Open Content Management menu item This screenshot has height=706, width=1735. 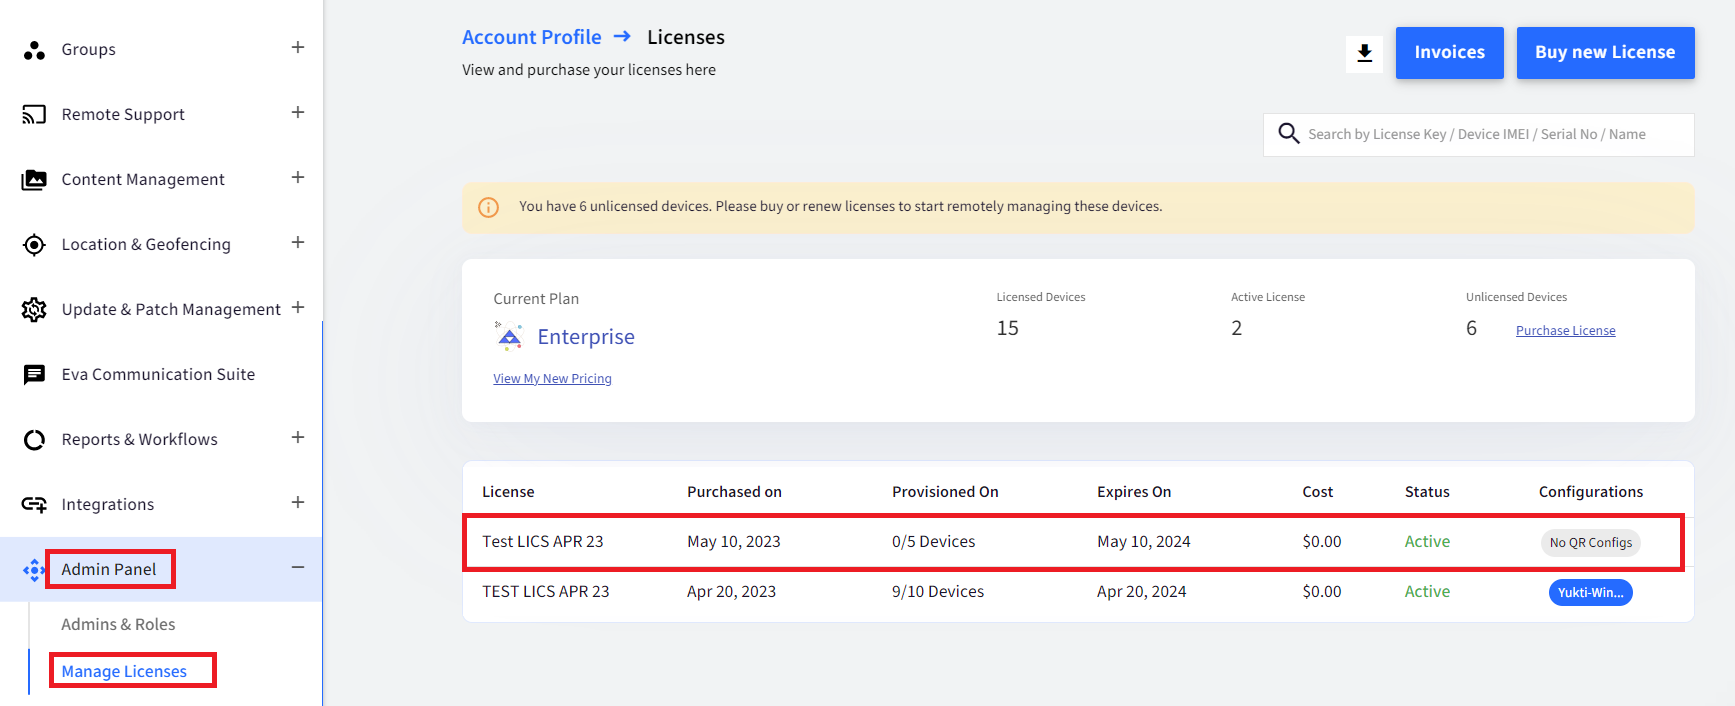coord(143,180)
